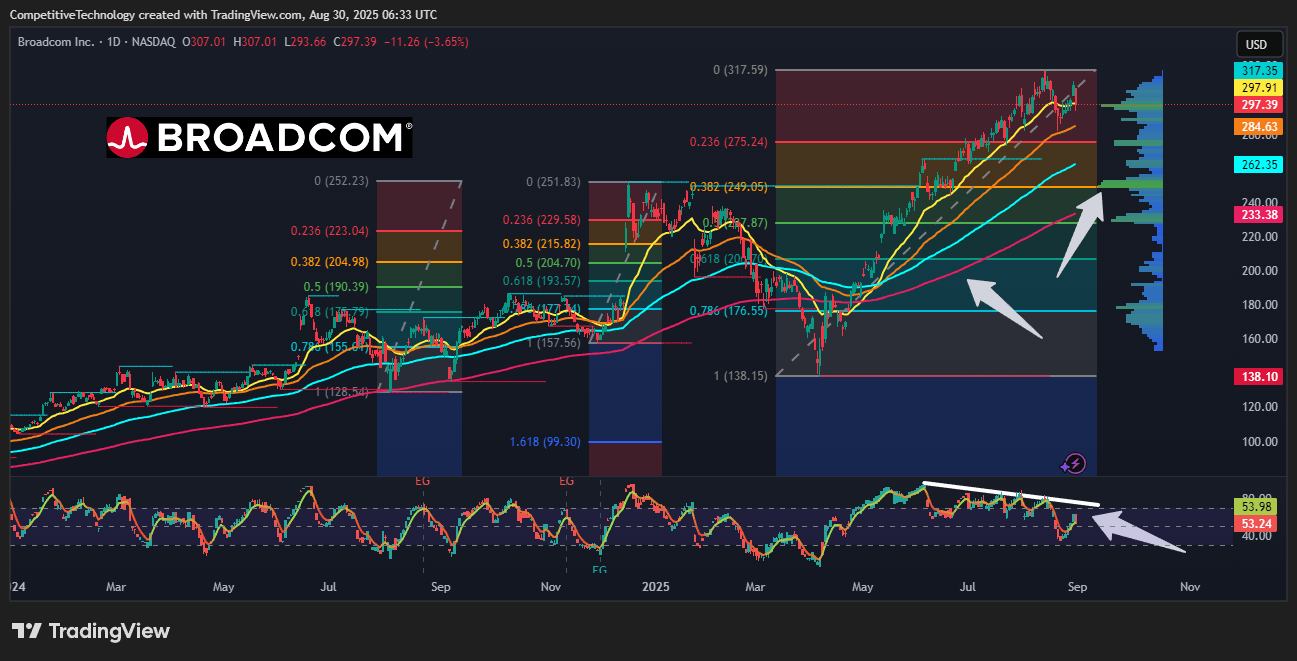Click the 284.63 orange price label
The image size is (1297, 661).
(1256, 126)
